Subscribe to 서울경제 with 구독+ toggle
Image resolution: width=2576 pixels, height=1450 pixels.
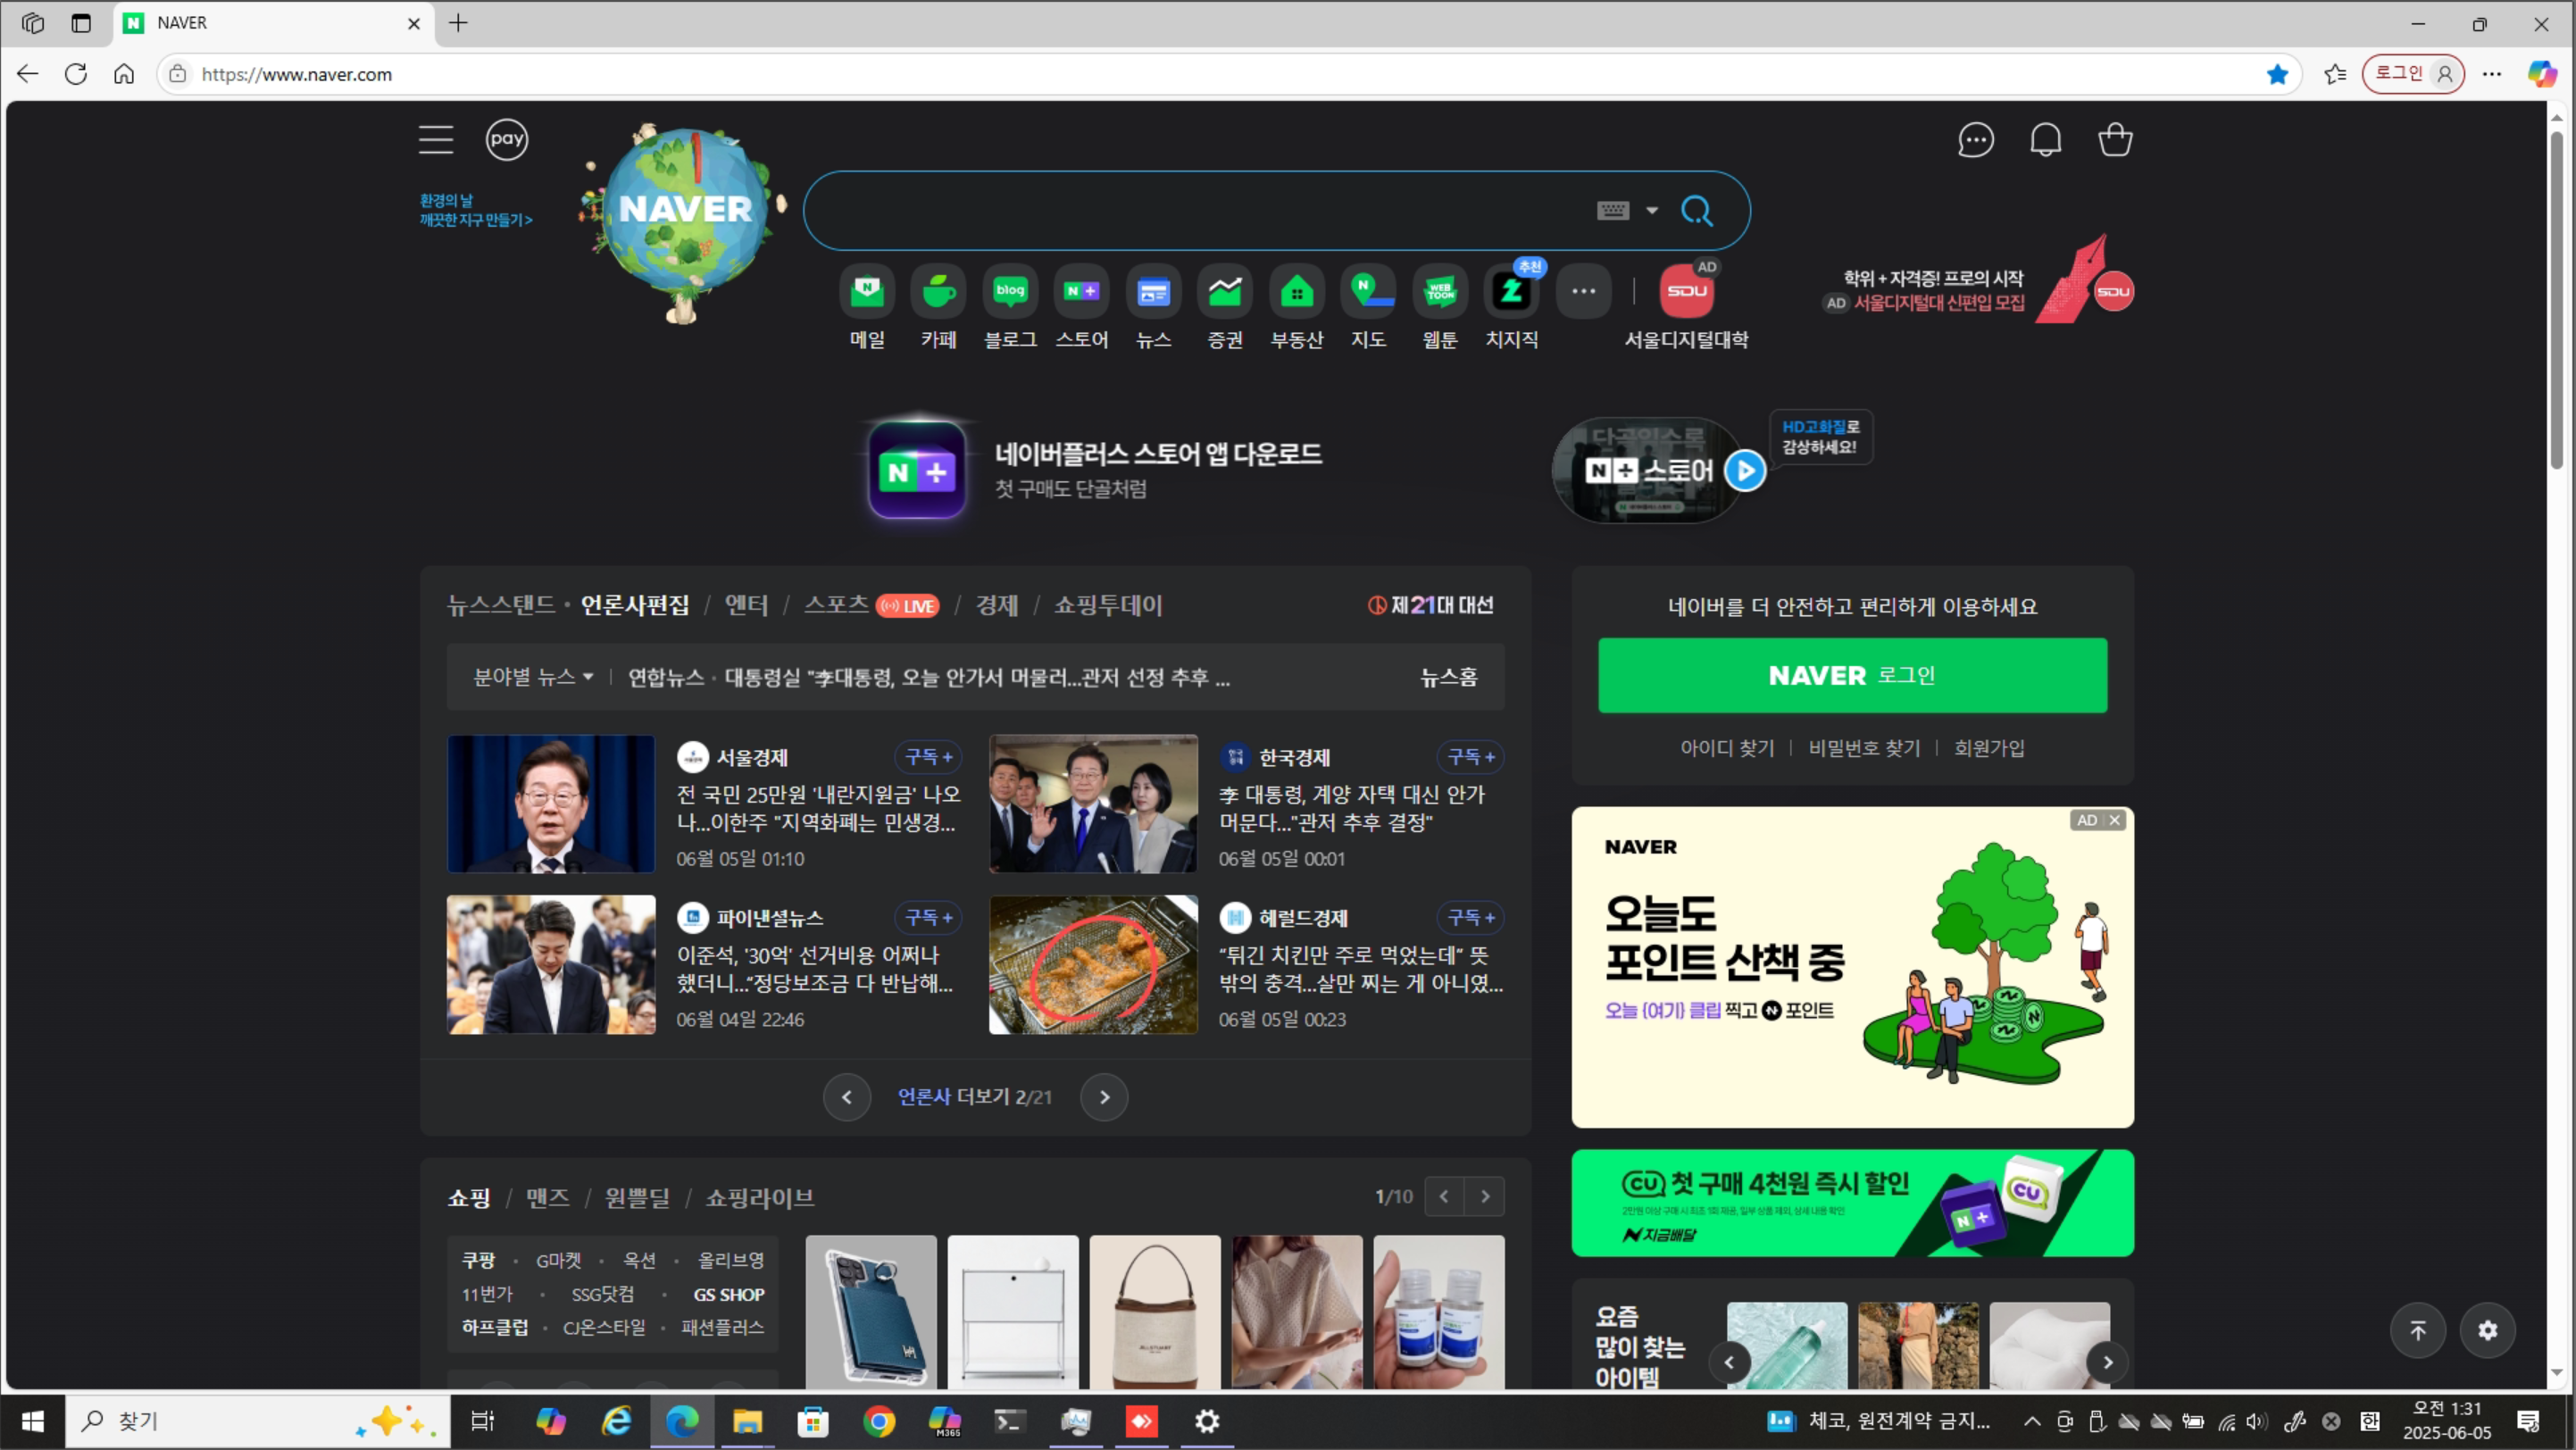coord(928,757)
